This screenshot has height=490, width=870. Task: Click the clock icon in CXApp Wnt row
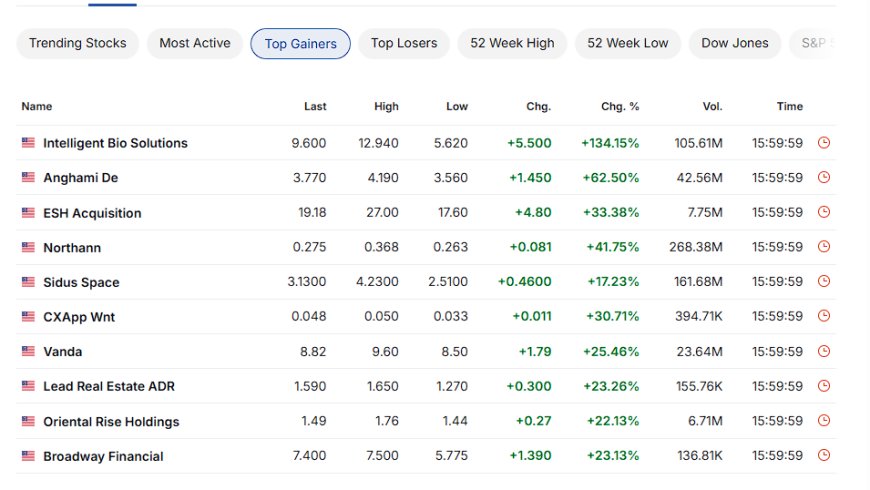[824, 316]
